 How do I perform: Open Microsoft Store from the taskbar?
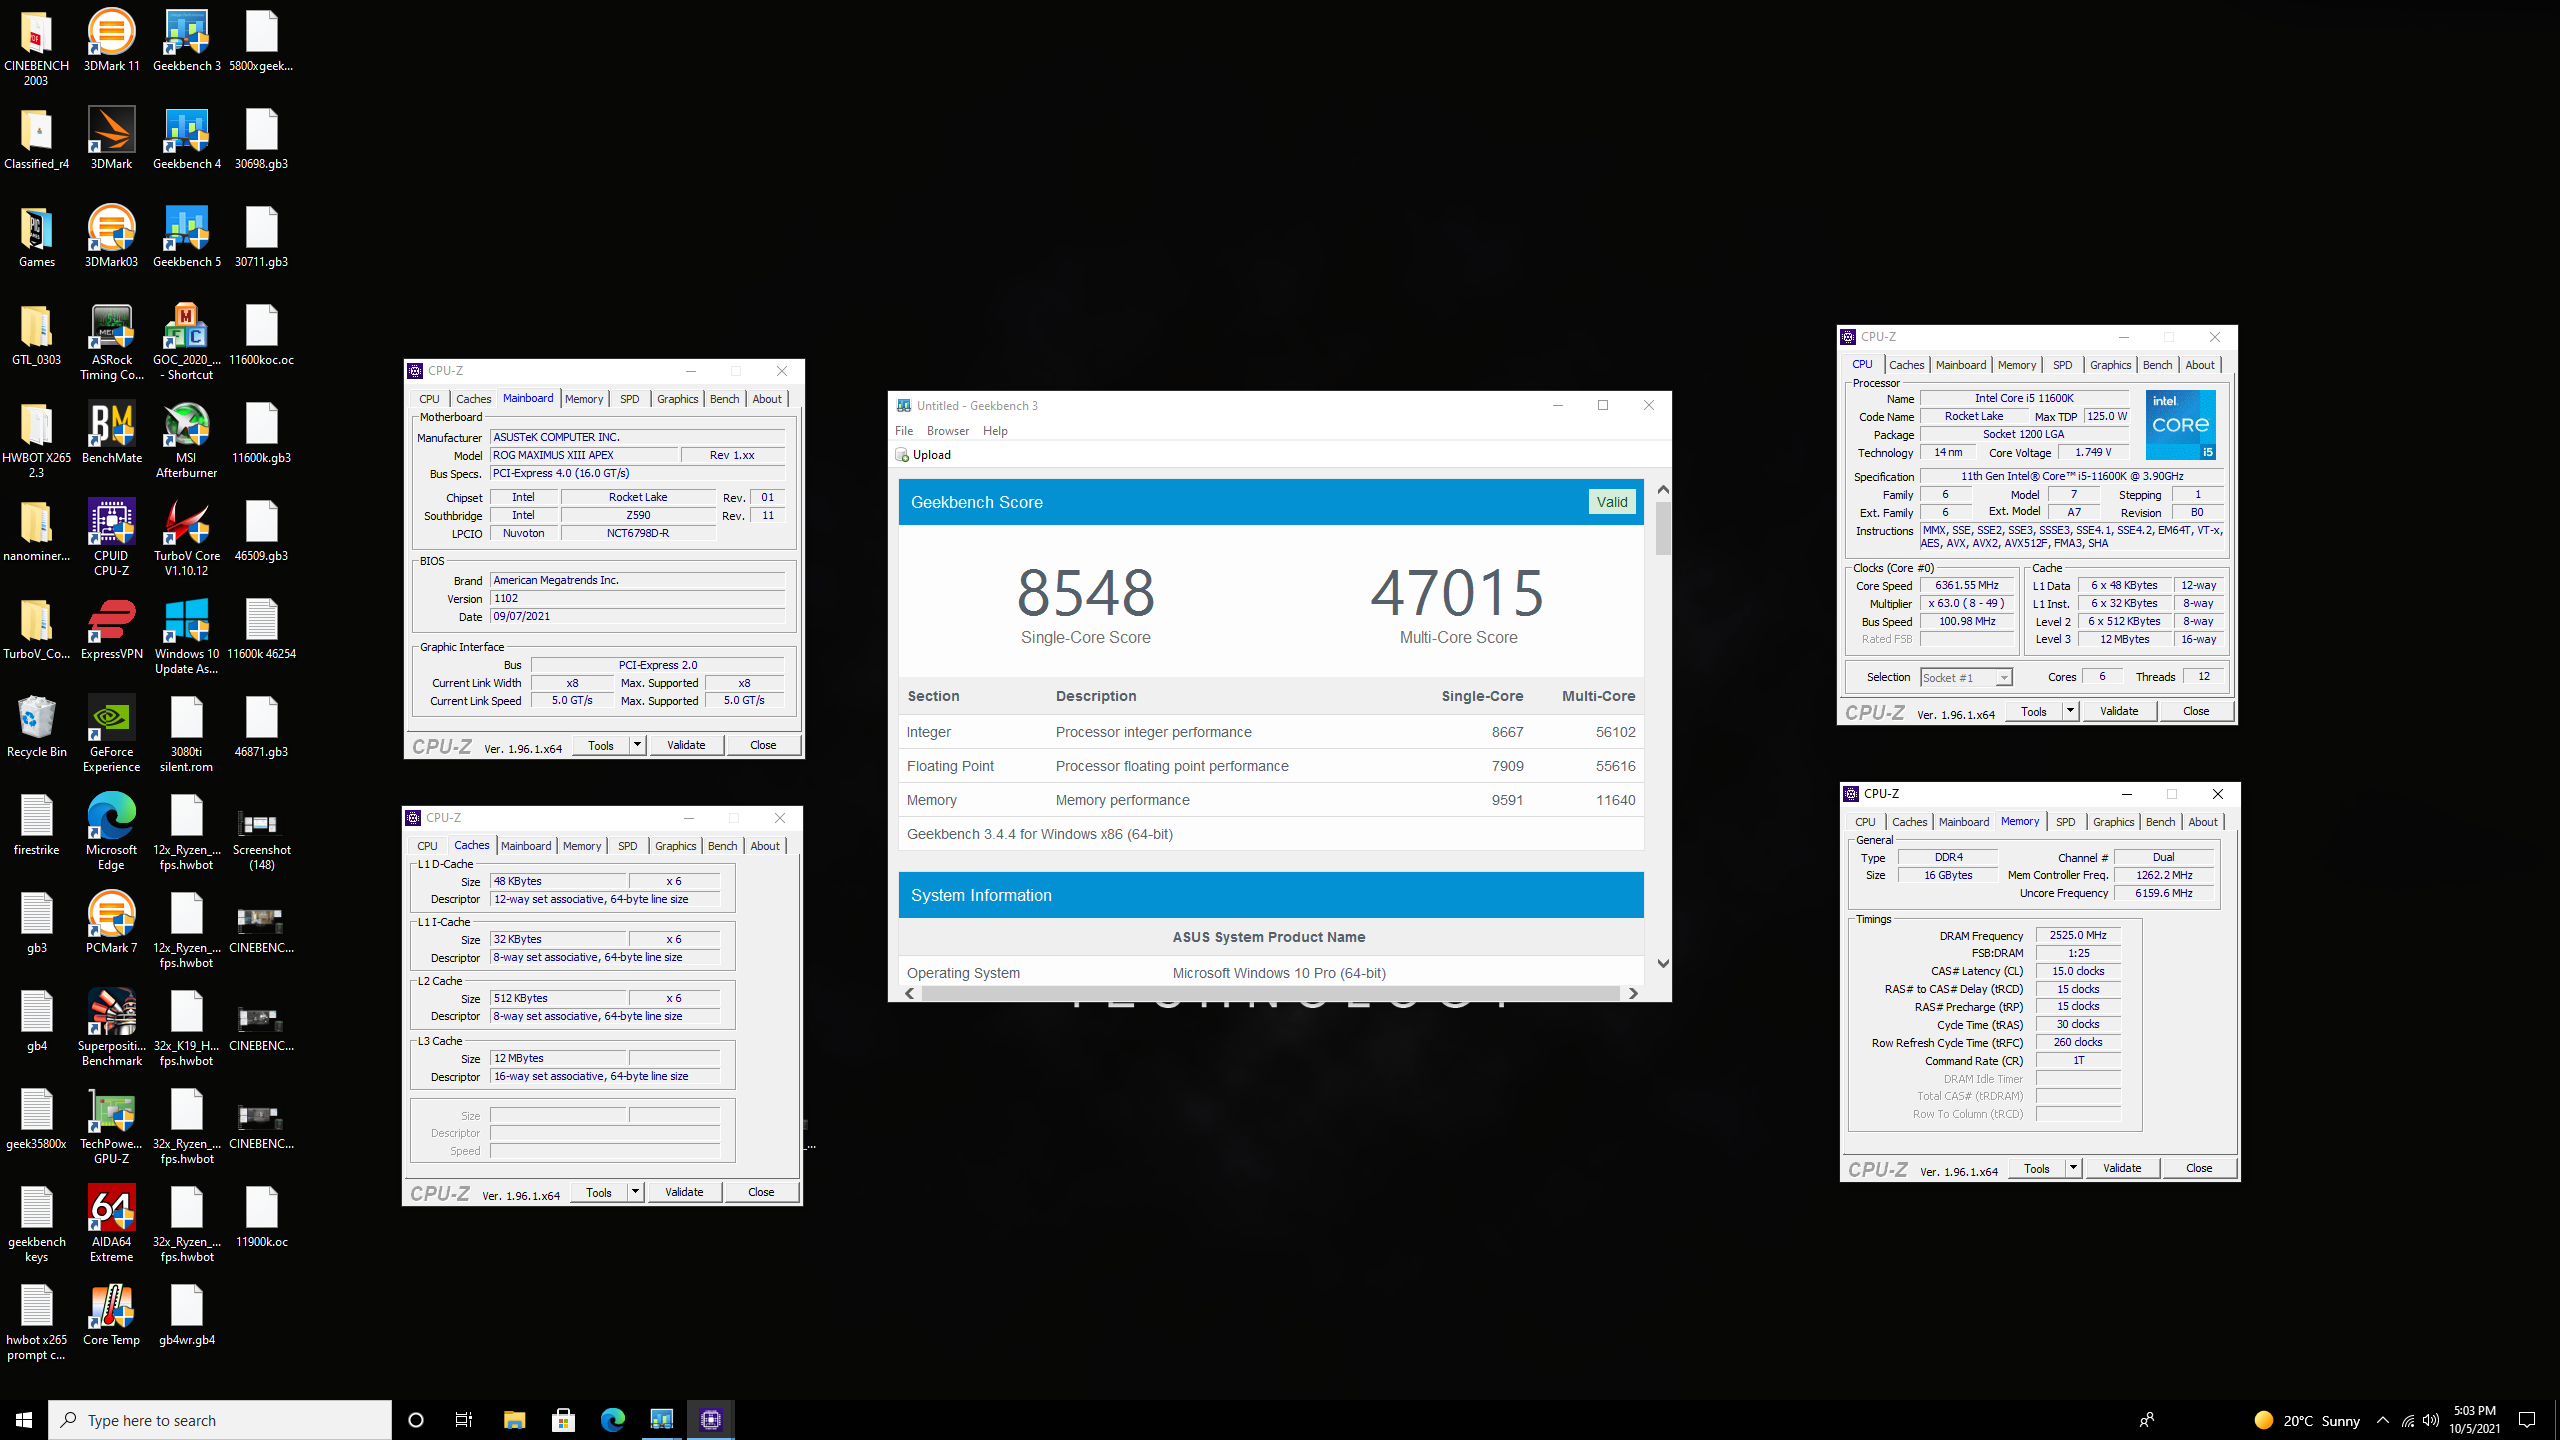pos(563,1420)
